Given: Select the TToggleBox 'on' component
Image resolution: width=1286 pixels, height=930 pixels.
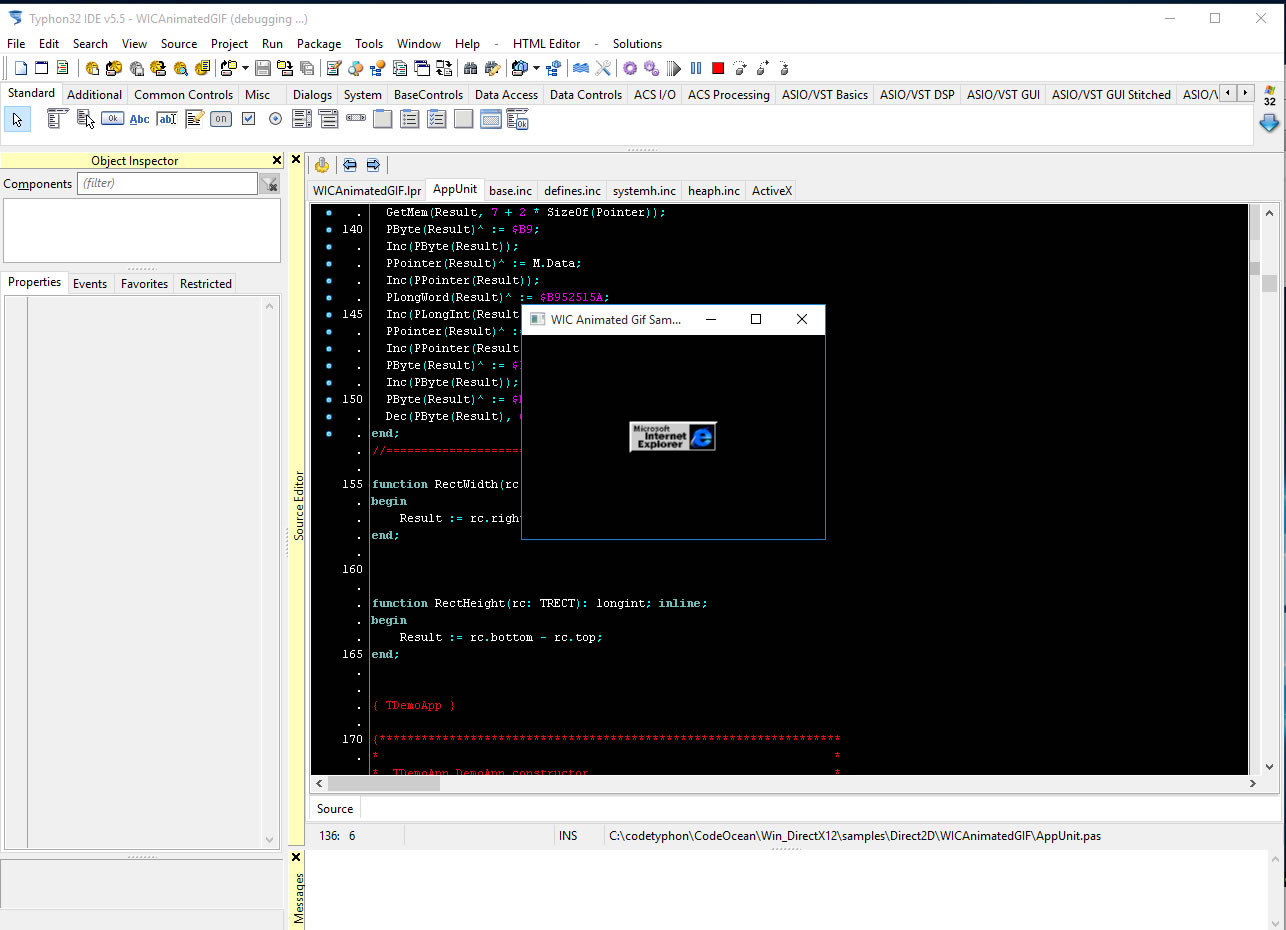Looking at the screenshot, I should [221, 119].
